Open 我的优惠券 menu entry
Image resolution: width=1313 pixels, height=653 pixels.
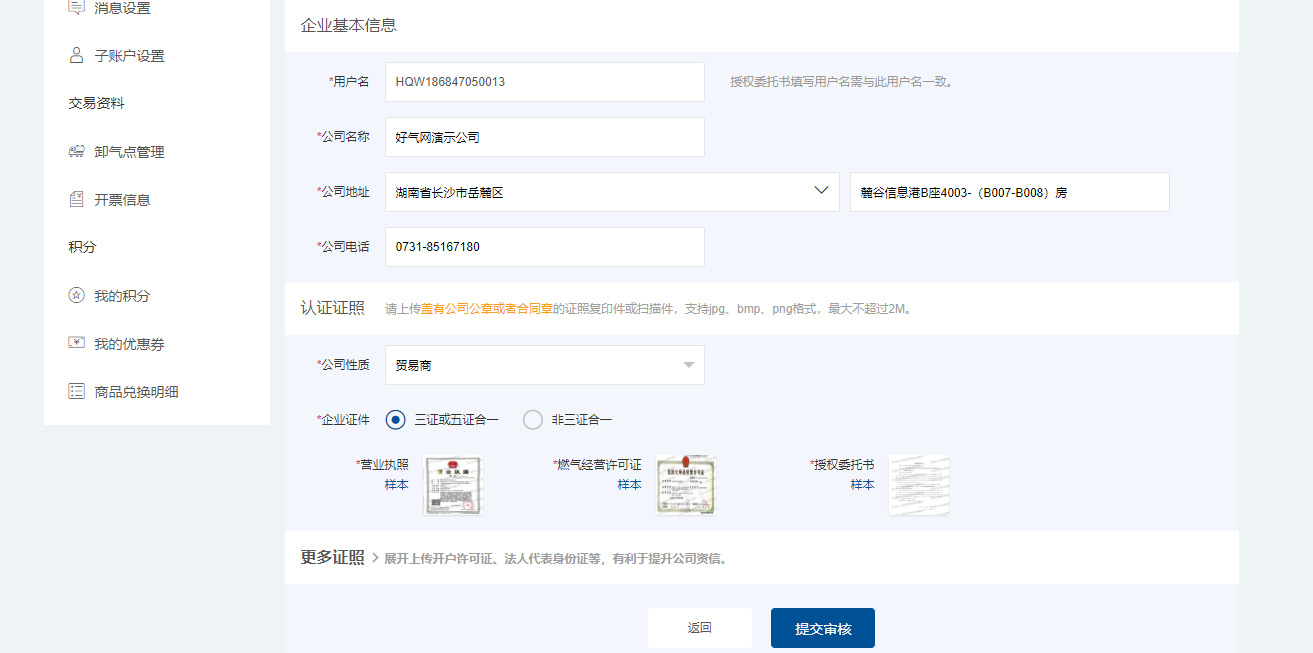pyautogui.click(x=129, y=344)
